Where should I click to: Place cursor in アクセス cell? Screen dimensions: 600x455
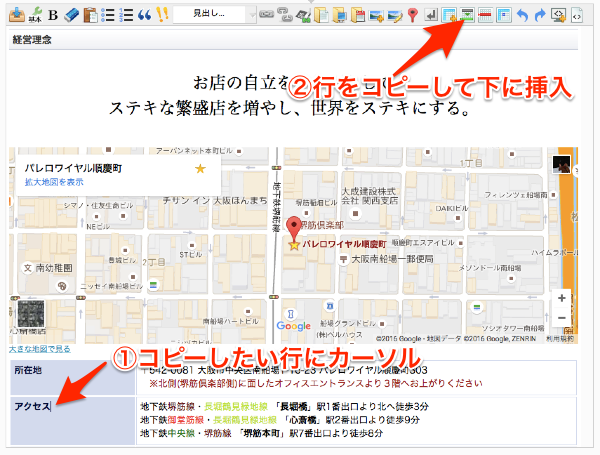point(73,421)
